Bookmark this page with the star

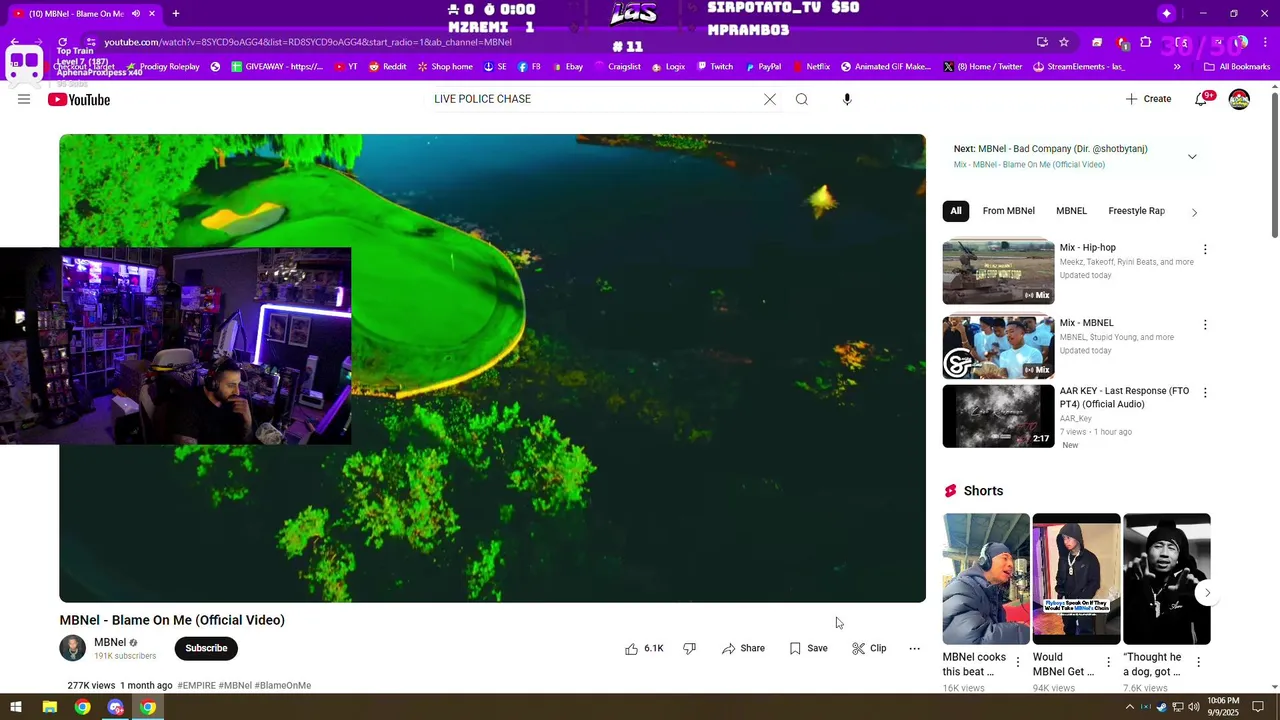tap(1064, 42)
